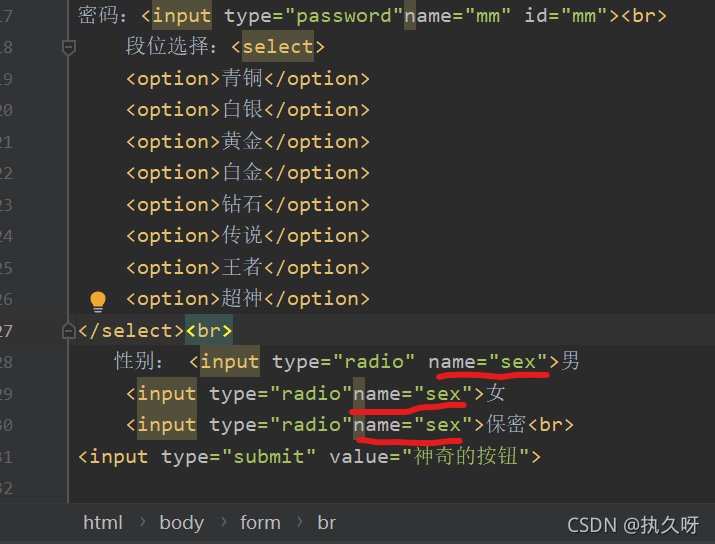Click the radio input line ending with 保密
This screenshot has height=544, width=715.
click(350, 425)
